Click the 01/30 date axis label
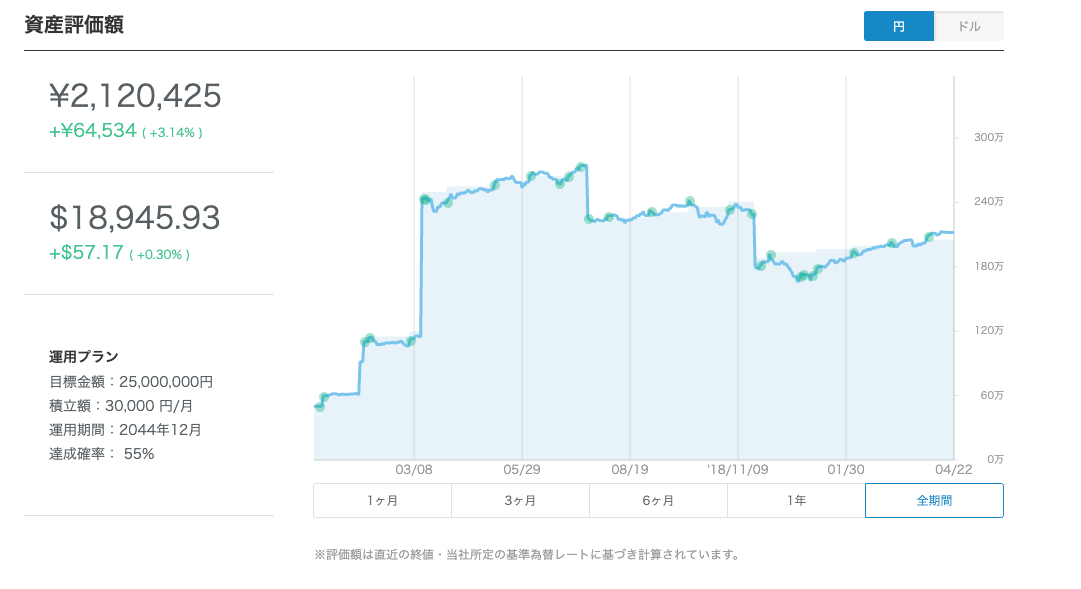This screenshot has height=589, width=1081. (846, 468)
